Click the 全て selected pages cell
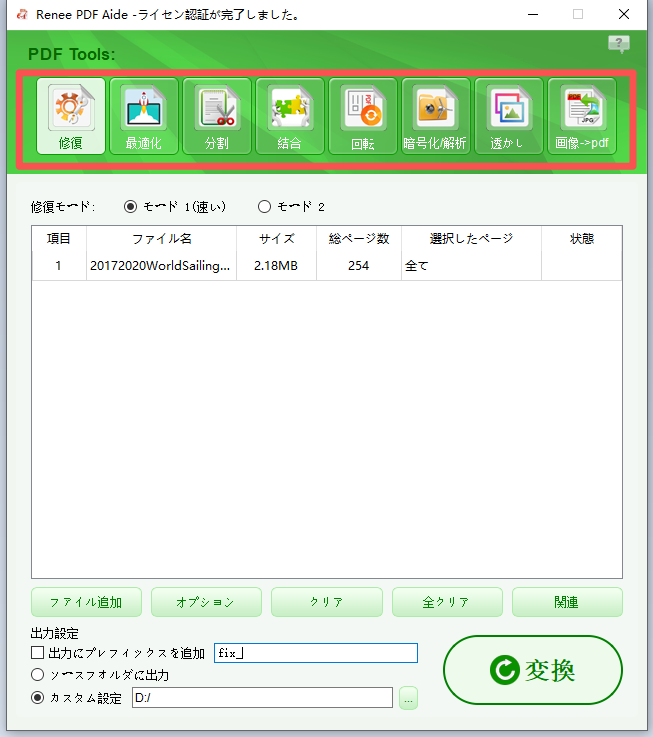653x737 pixels. pos(471,266)
